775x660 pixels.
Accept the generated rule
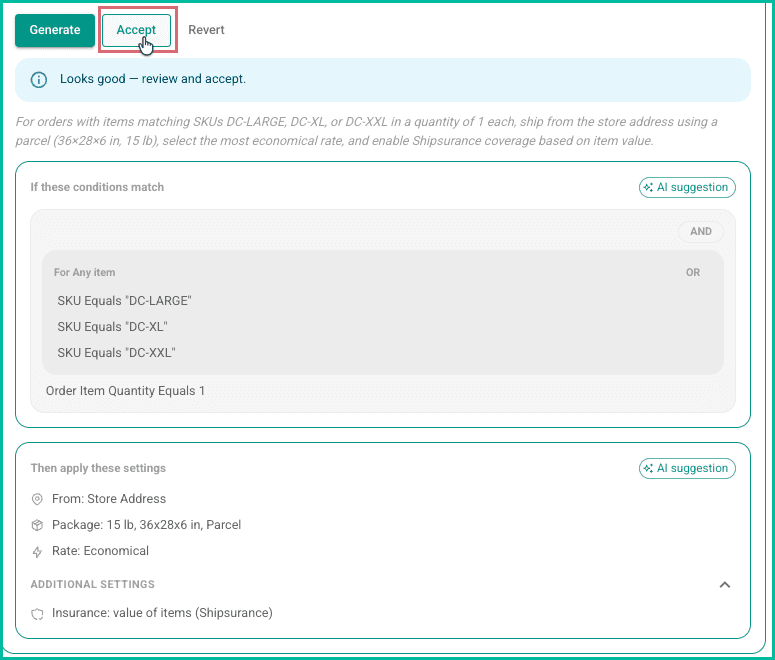click(x=136, y=30)
